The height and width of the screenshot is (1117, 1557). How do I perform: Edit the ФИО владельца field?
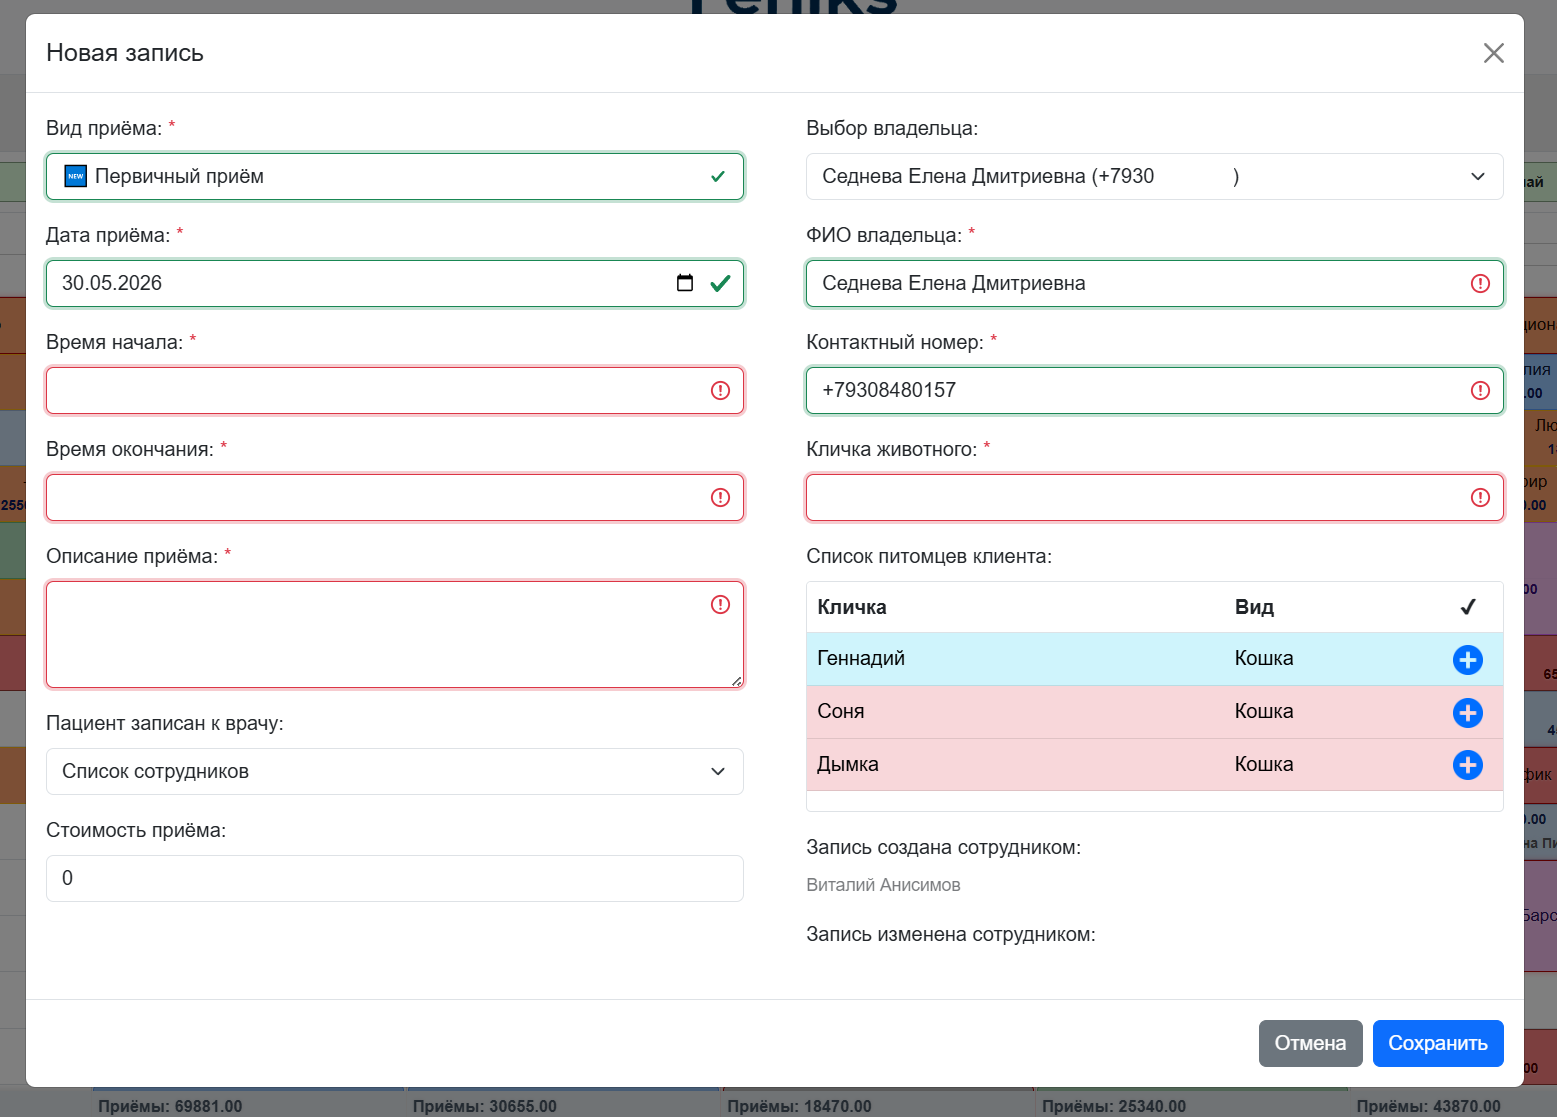(x=1154, y=283)
